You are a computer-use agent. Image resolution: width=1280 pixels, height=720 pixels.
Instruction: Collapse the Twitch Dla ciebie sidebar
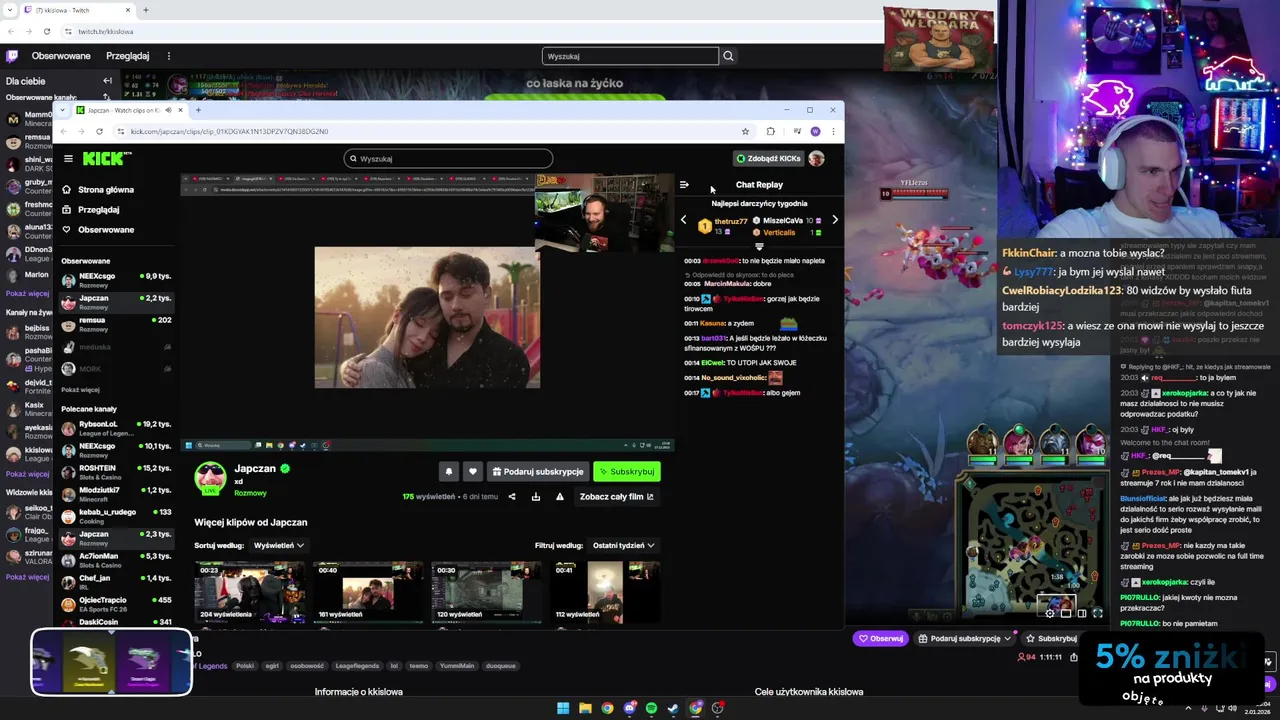tap(107, 81)
